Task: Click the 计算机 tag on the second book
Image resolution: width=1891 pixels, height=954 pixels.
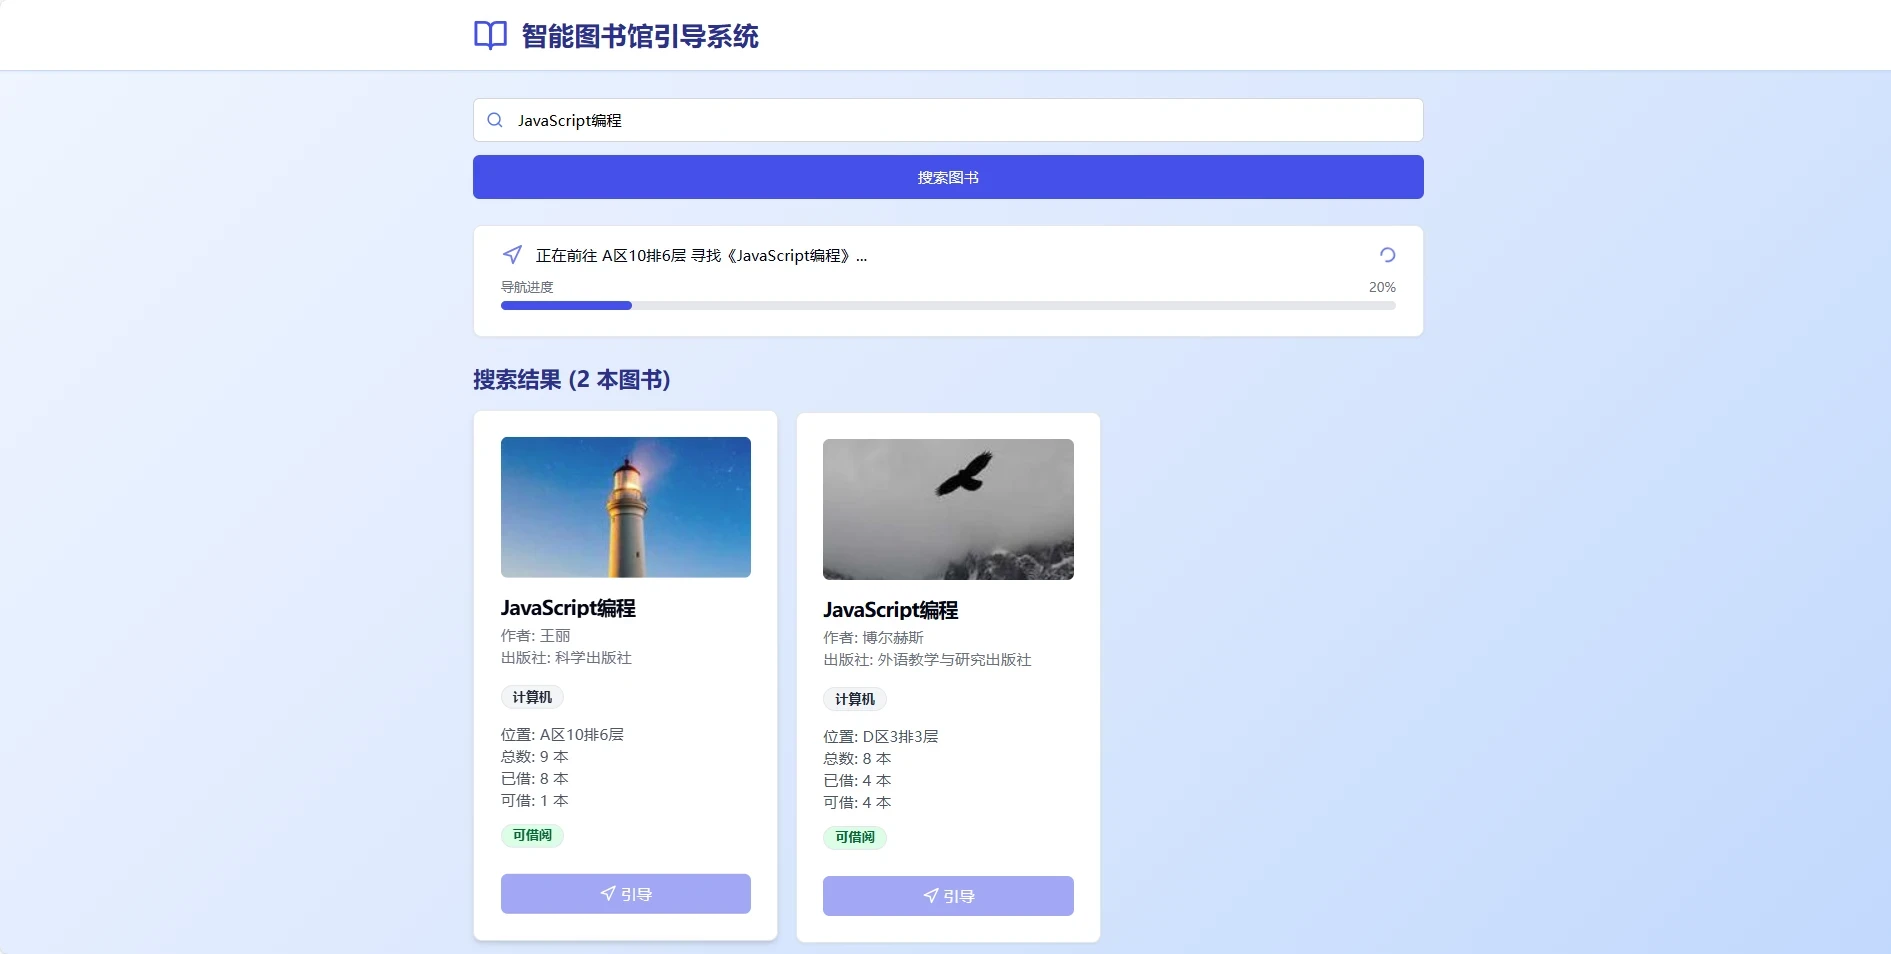Action: pos(854,699)
